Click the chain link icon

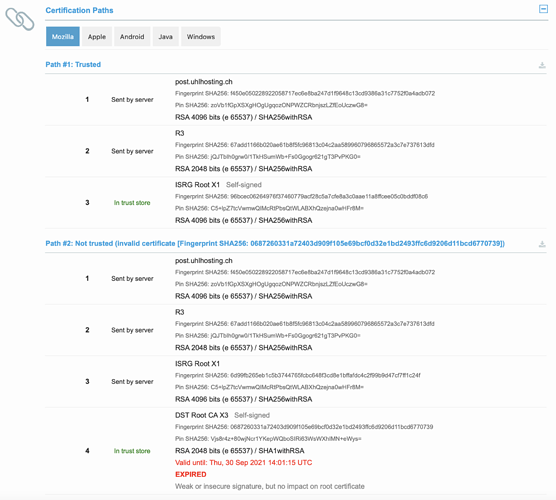pyautogui.click(x=20, y=19)
